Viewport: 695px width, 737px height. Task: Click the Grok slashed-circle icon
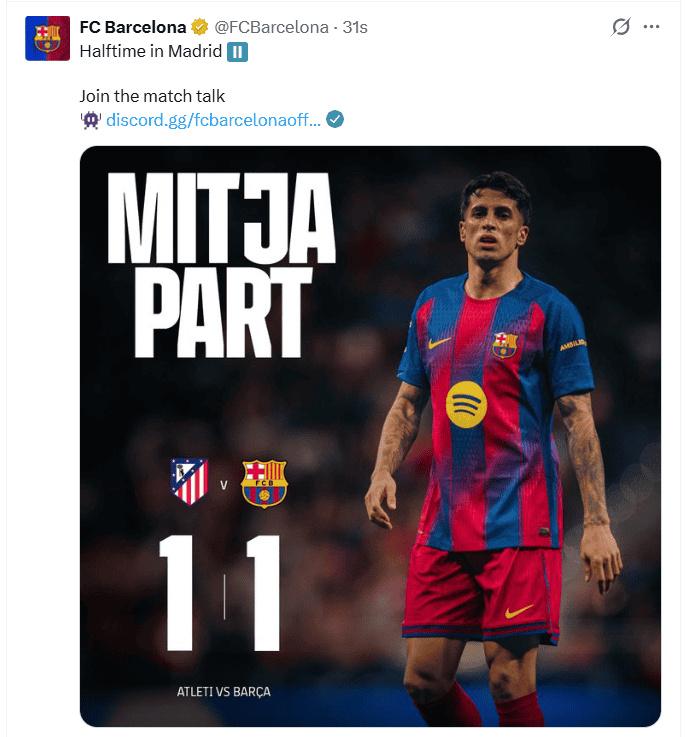click(x=621, y=28)
